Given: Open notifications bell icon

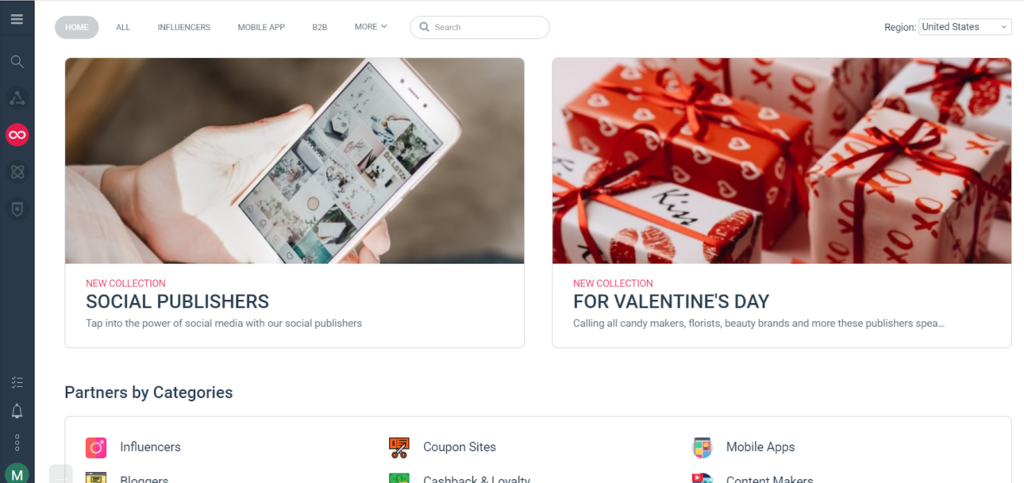Looking at the screenshot, I should 17,411.
